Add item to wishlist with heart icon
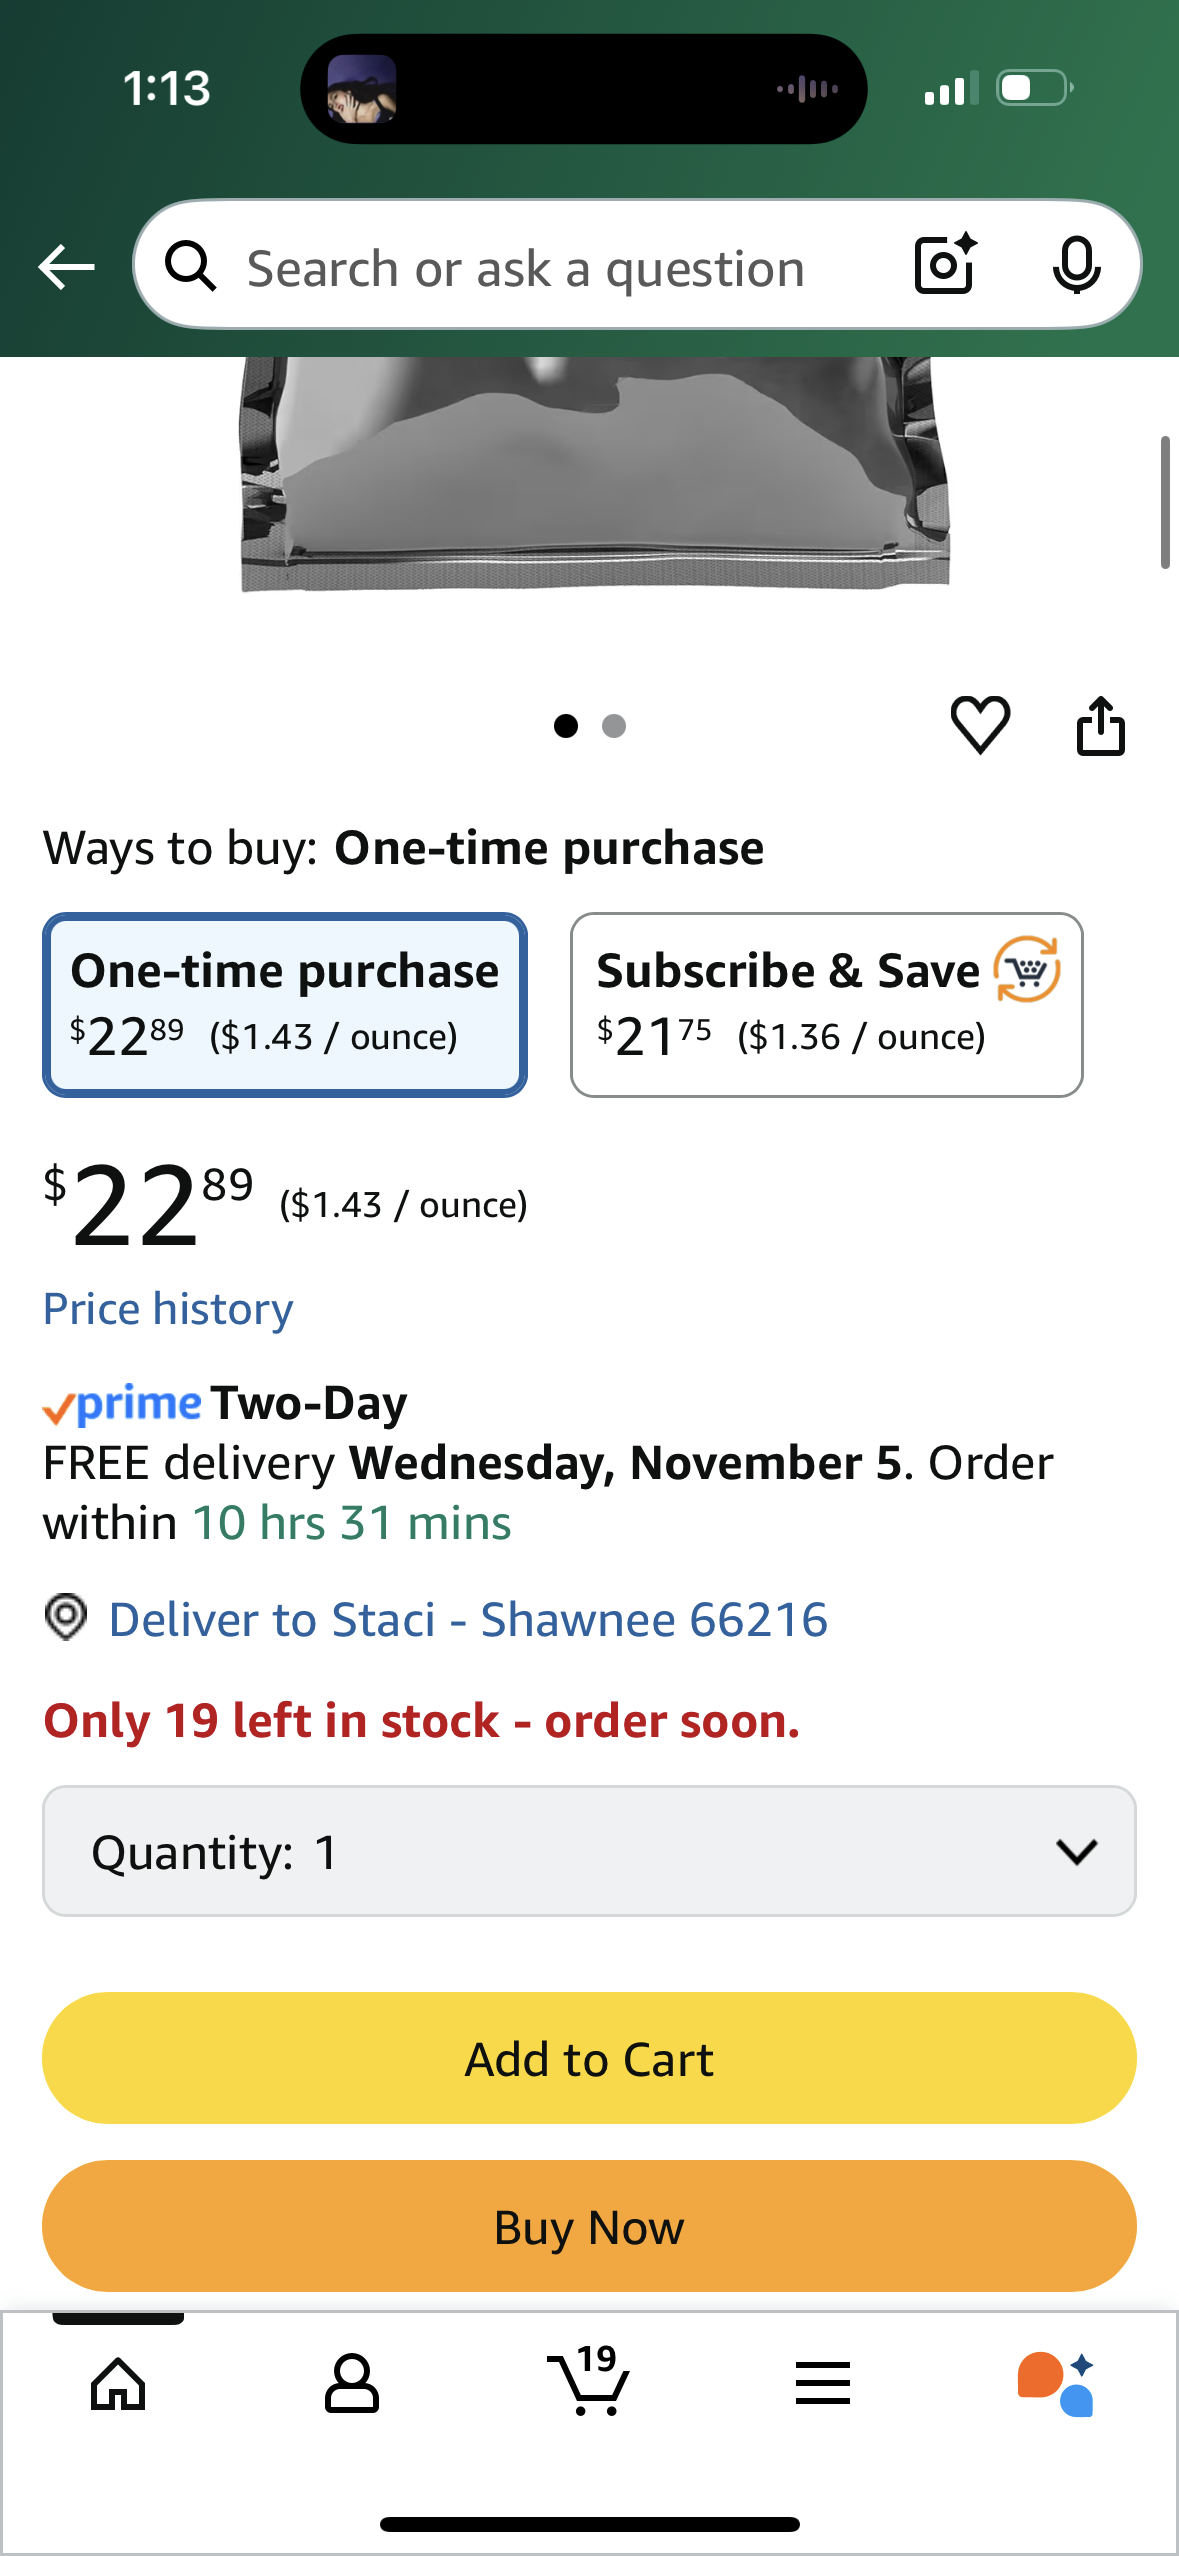 [980, 724]
